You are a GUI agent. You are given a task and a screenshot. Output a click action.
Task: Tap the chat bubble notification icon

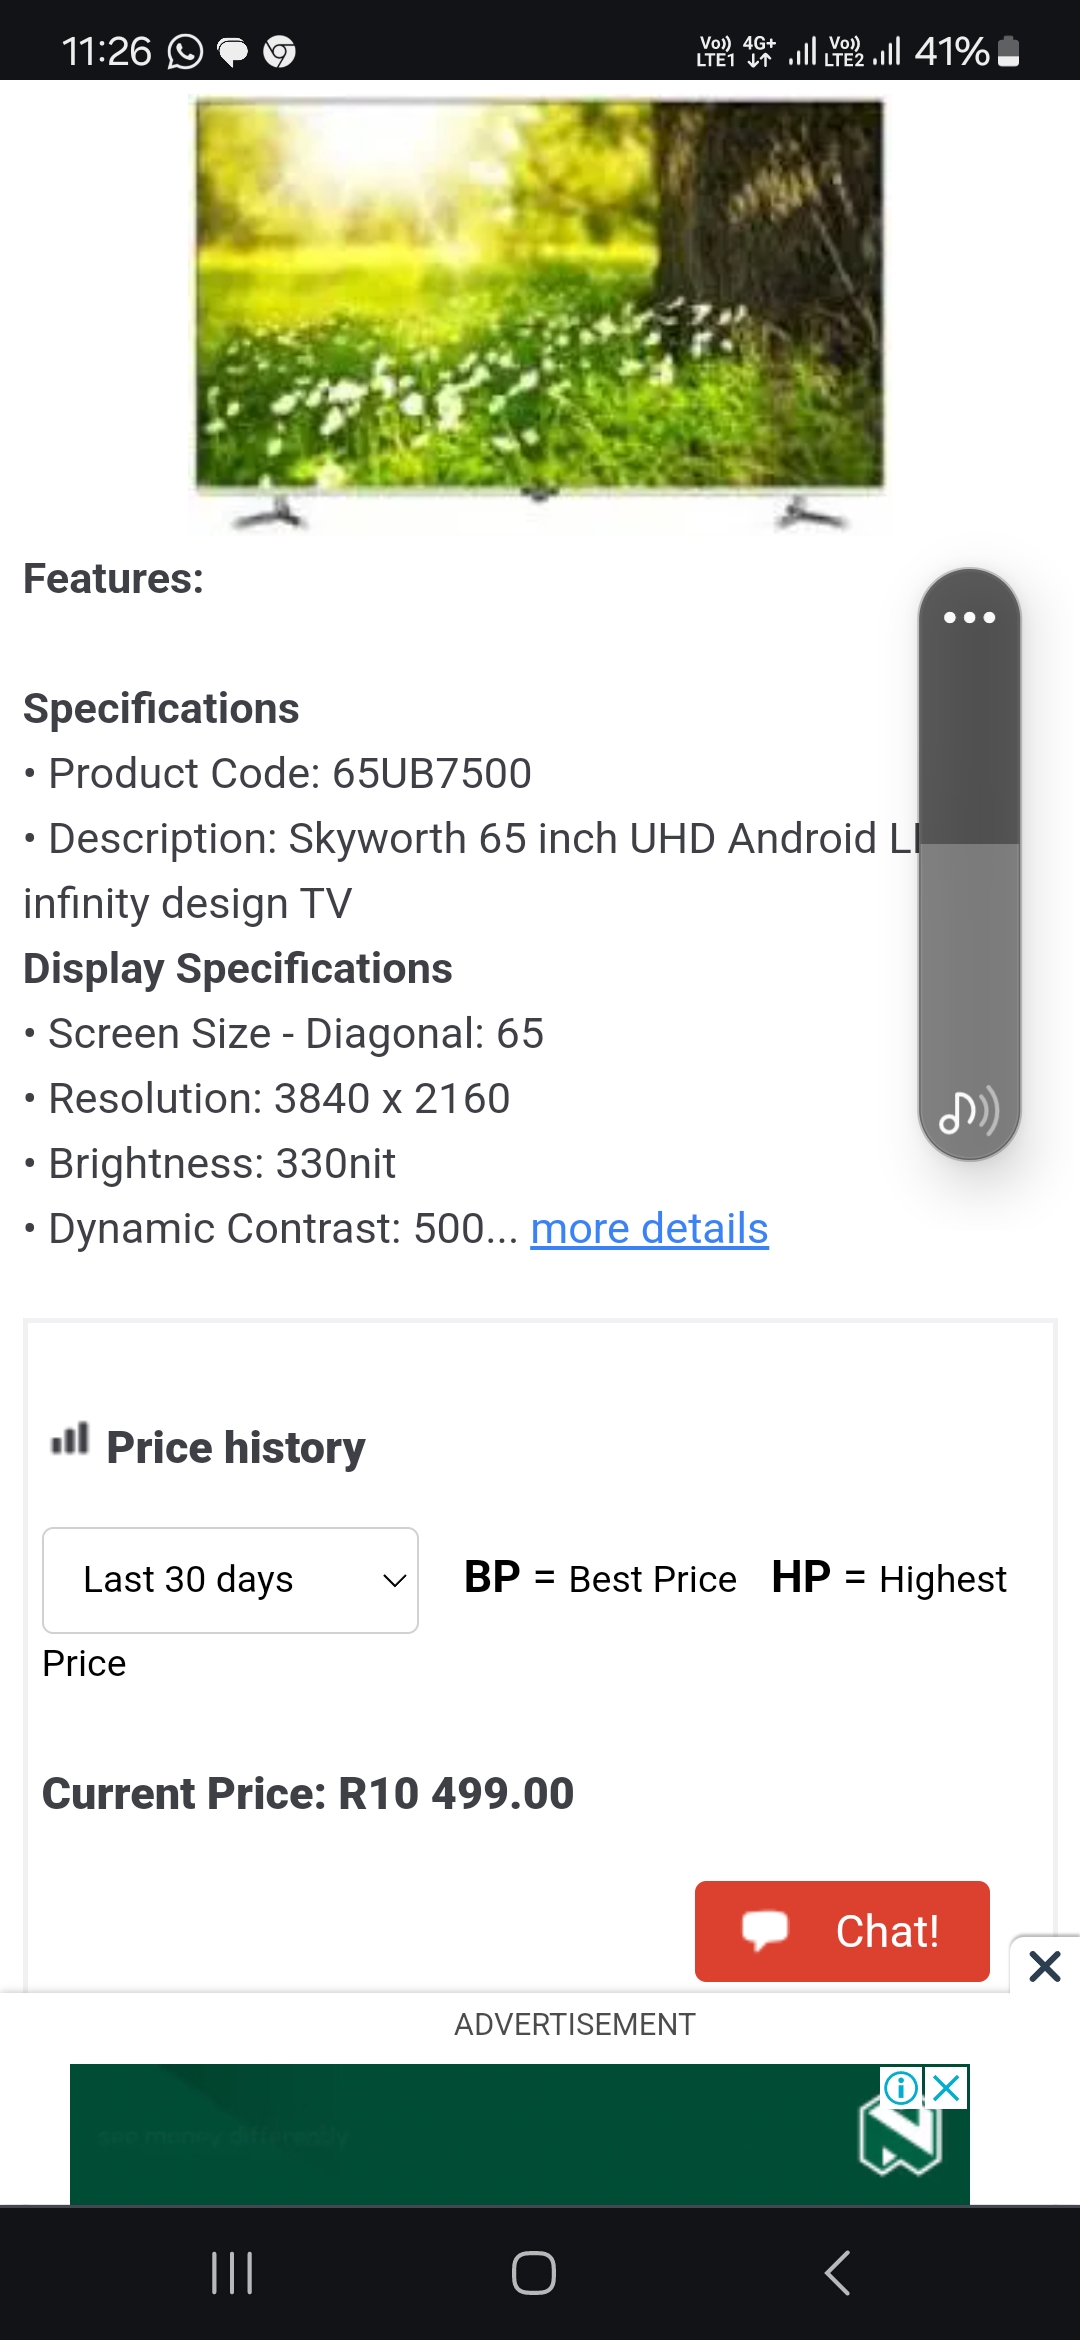pos(233,51)
